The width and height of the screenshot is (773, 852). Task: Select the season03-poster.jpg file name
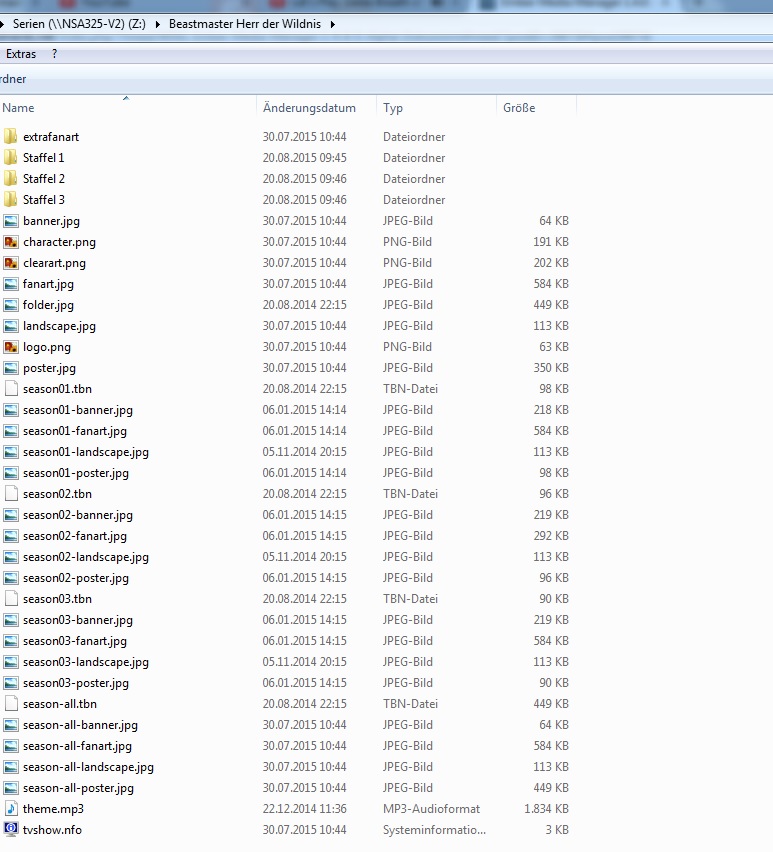pyautogui.click(x=76, y=683)
